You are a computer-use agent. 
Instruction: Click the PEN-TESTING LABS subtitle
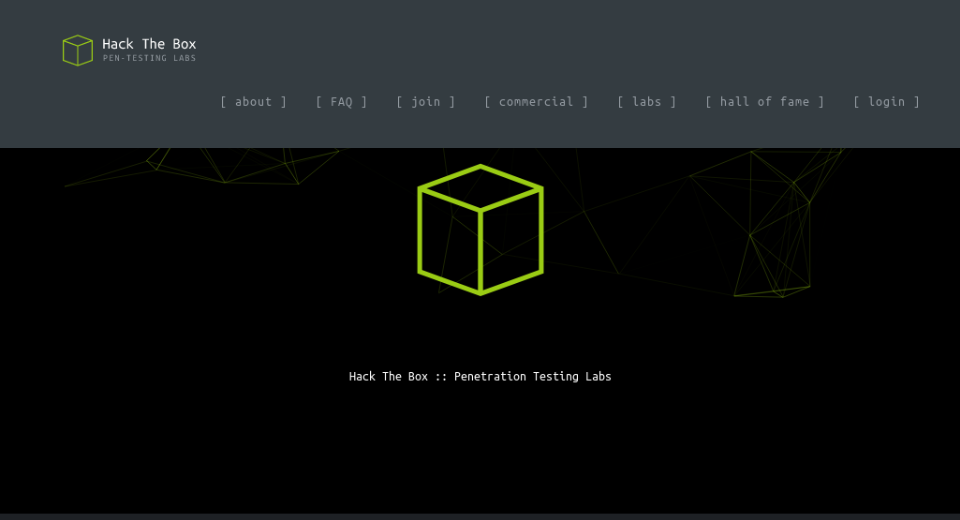149,58
